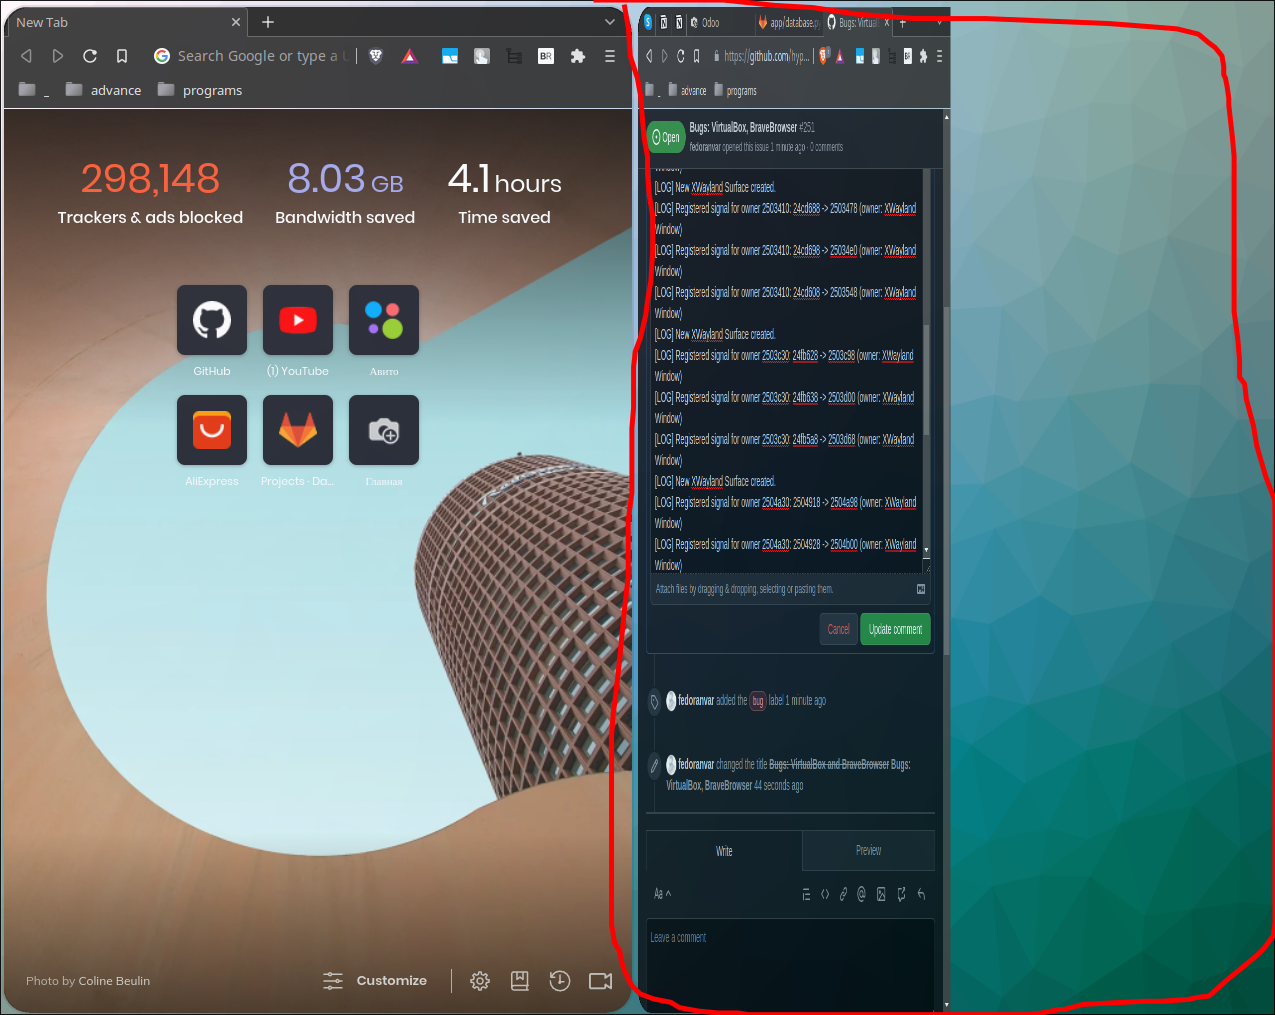Toggle the Open status badge on the issue
Image resolution: width=1275 pixels, height=1015 pixels.
click(665, 137)
